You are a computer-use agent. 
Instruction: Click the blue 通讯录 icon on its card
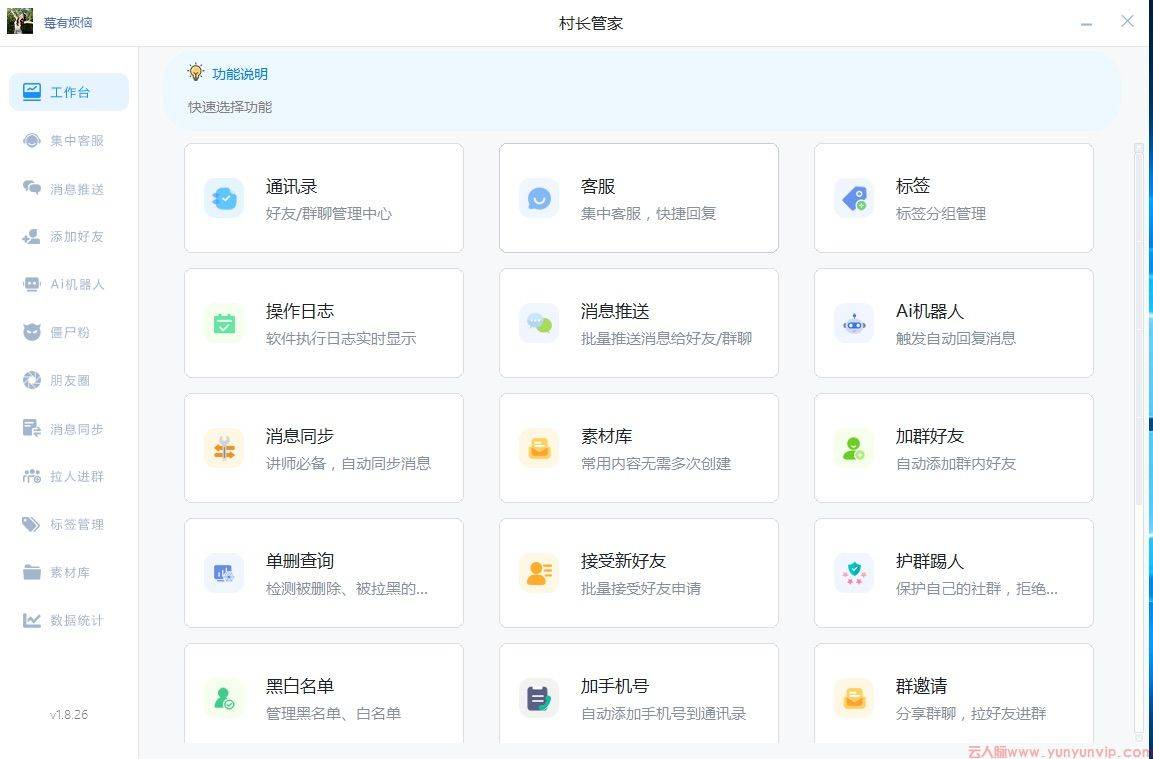pyautogui.click(x=224, y=198)
